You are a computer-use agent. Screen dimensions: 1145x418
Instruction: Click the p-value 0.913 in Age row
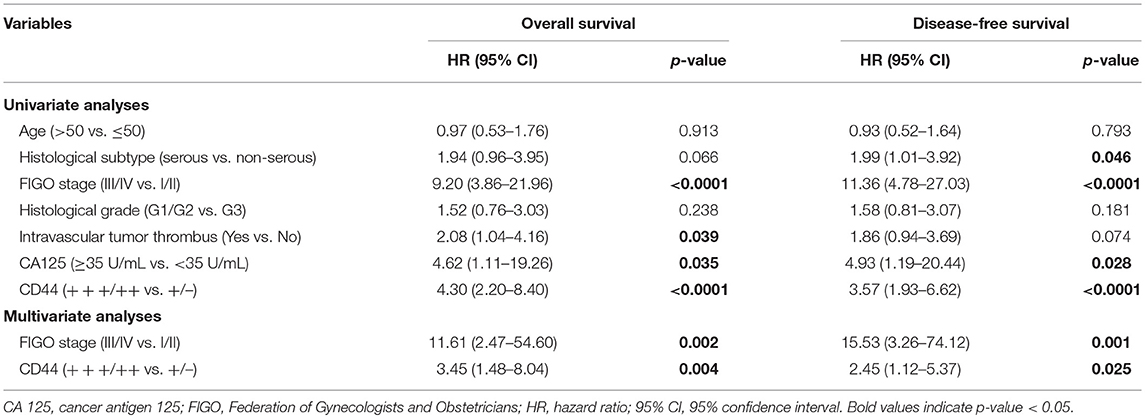706,129
